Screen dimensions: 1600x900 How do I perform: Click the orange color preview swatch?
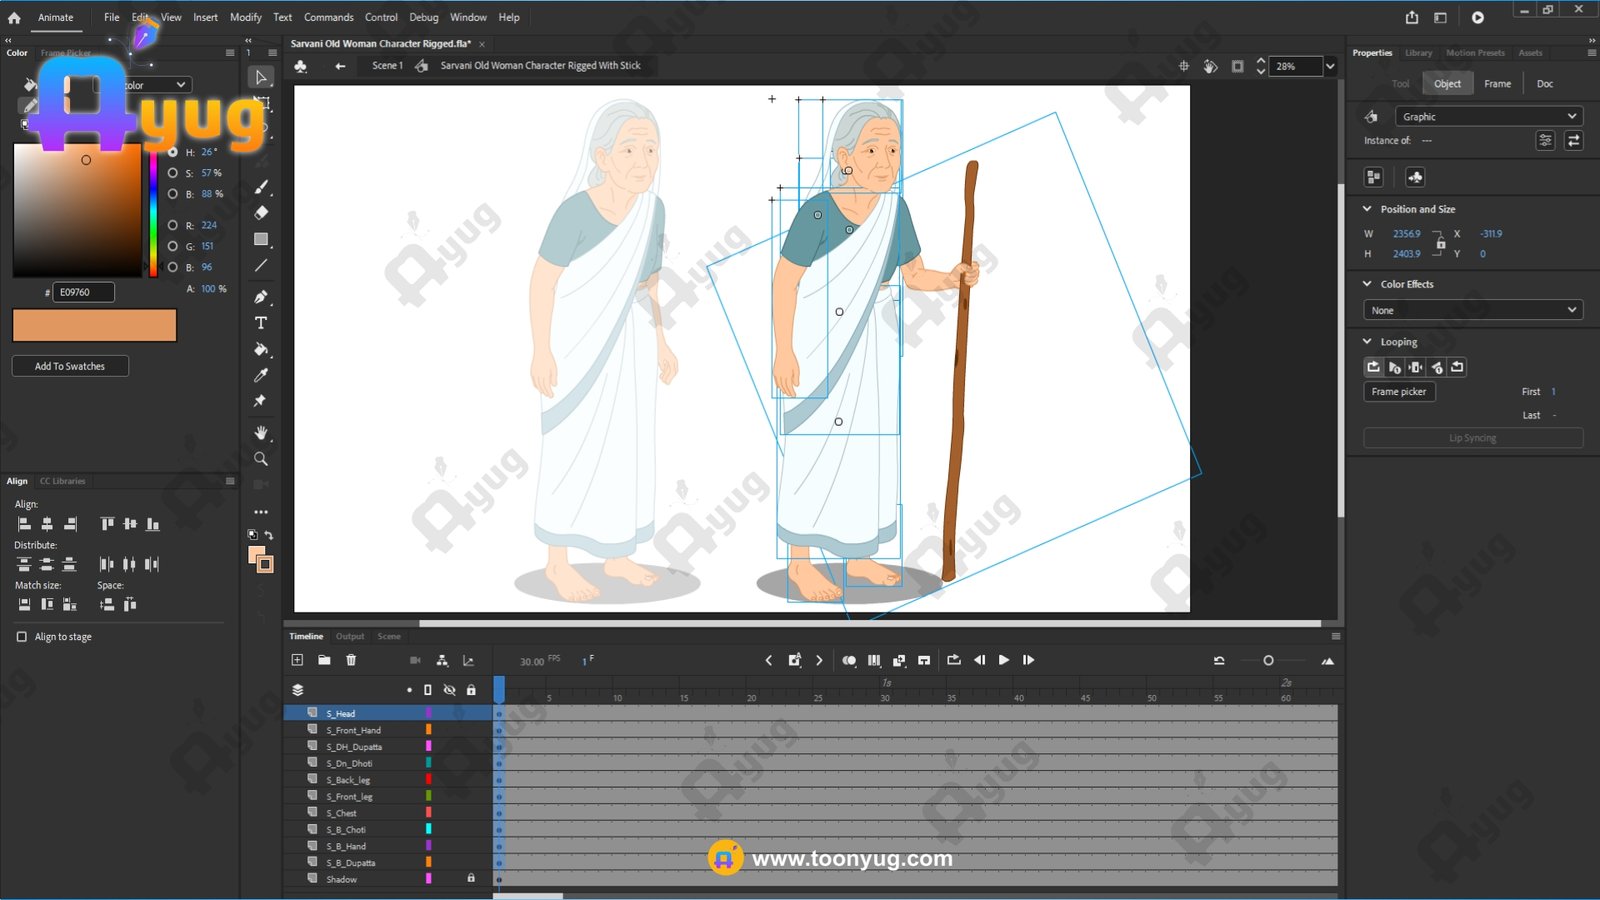click(94, 325)
